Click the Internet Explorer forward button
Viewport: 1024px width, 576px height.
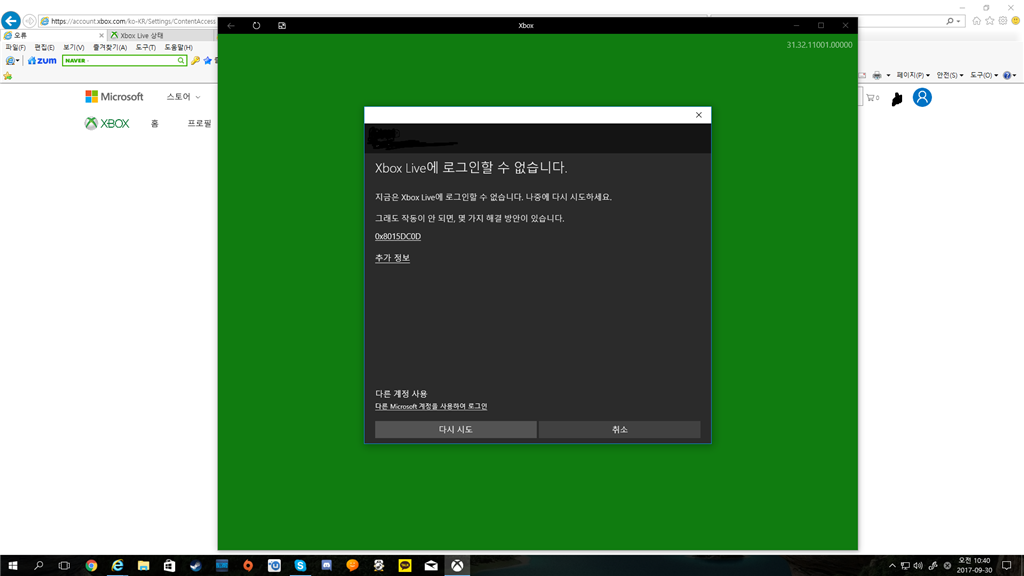tap(29, 21)
